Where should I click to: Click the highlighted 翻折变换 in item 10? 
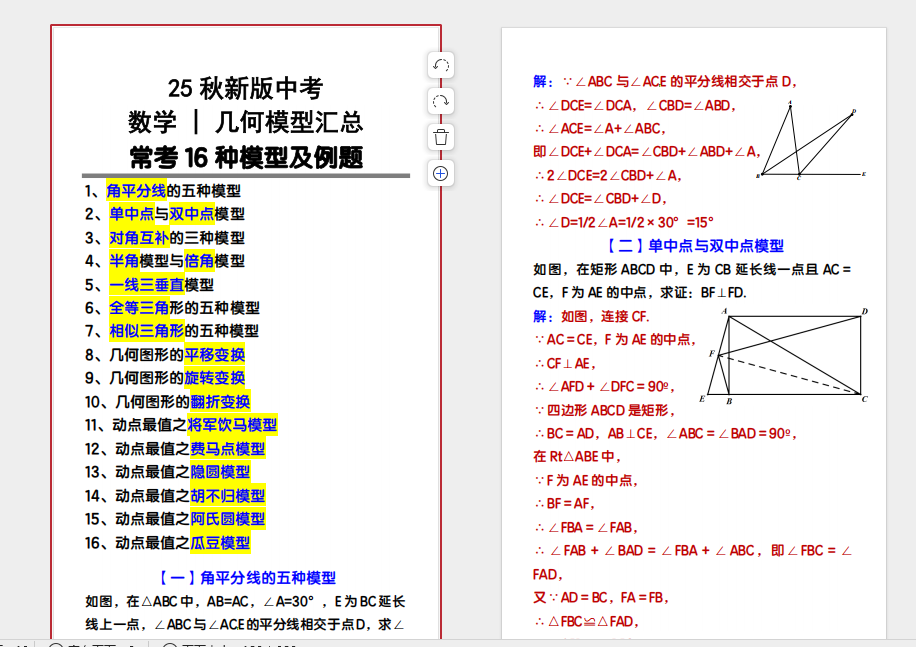click(x=220, y=402)
